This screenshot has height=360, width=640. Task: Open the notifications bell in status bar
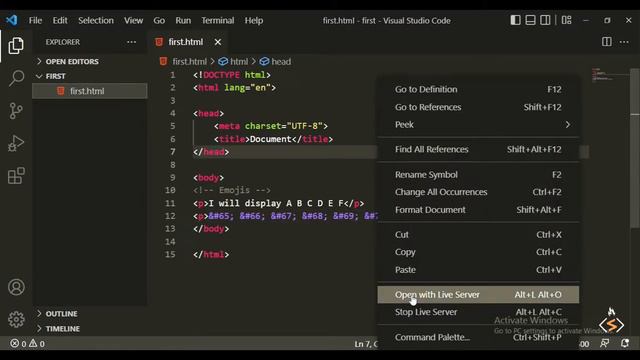(625, 343)
